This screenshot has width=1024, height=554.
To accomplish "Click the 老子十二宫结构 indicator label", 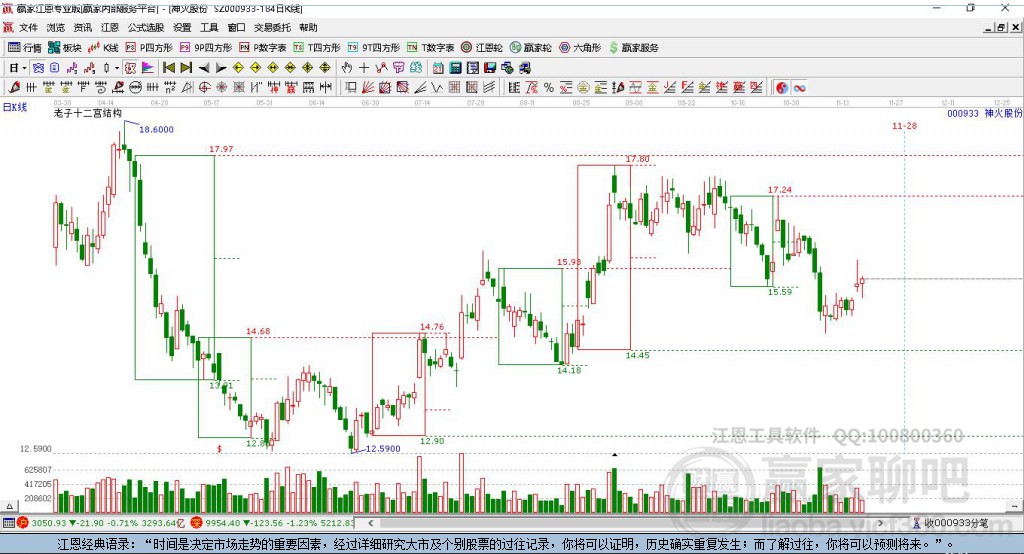I will pyautogui.click(x=88, y=113).
